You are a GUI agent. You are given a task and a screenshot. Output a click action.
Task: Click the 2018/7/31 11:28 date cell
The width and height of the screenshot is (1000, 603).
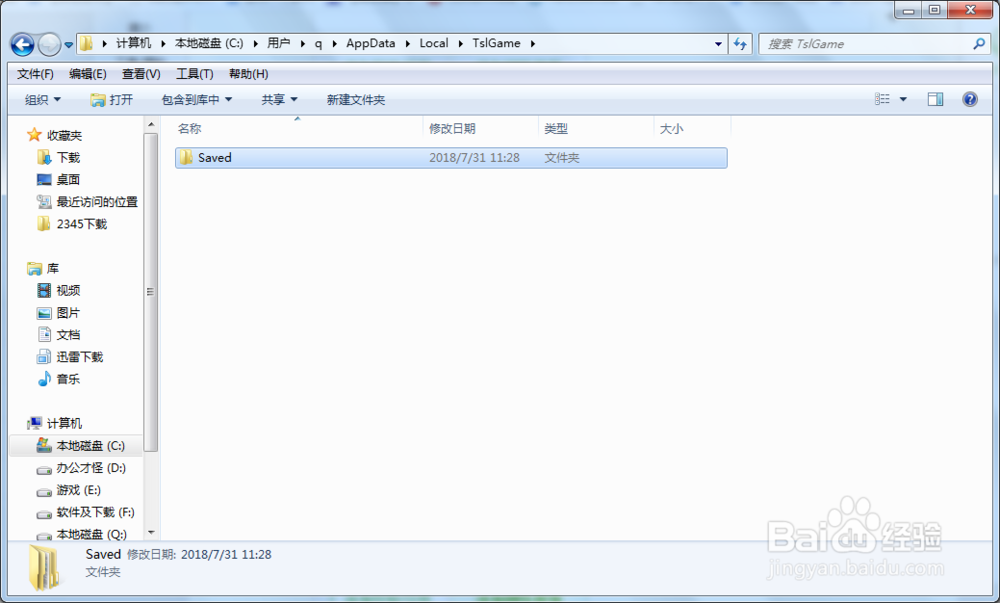474,157
